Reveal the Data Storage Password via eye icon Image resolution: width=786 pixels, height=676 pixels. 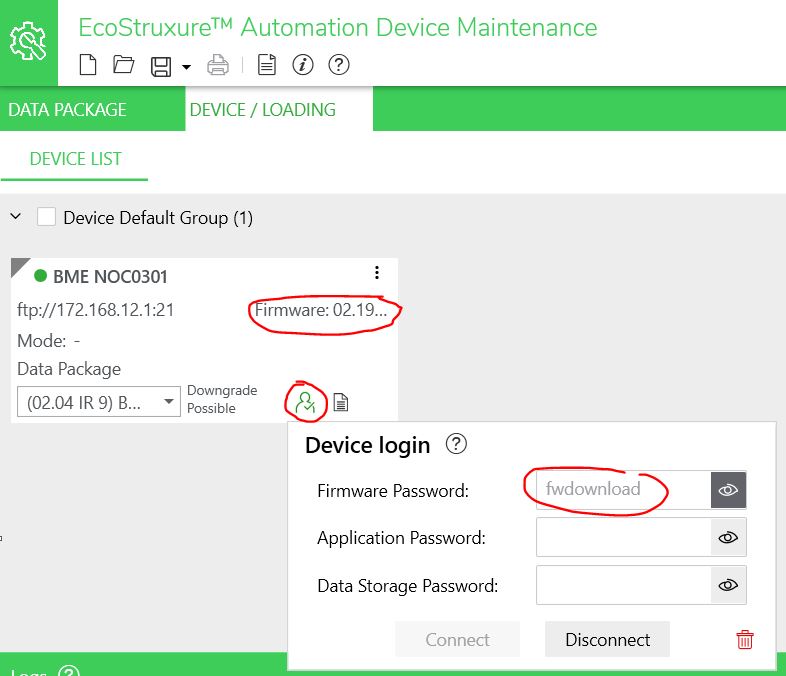(728, 585)
